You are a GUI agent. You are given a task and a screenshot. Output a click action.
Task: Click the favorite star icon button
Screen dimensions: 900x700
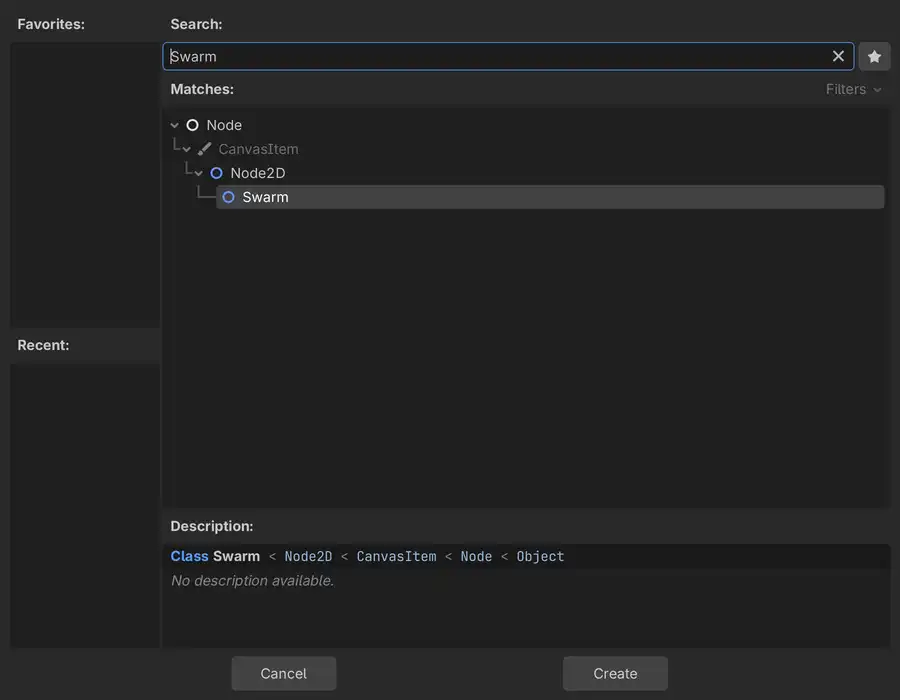coord(874,56)
